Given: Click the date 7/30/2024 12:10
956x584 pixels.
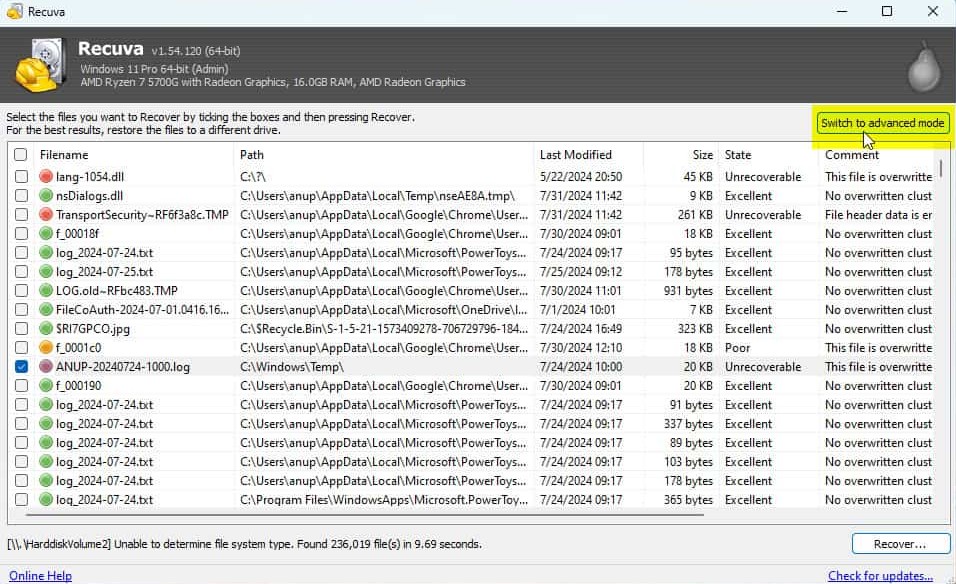Looking at the screenshot, I should click(581, 347).
